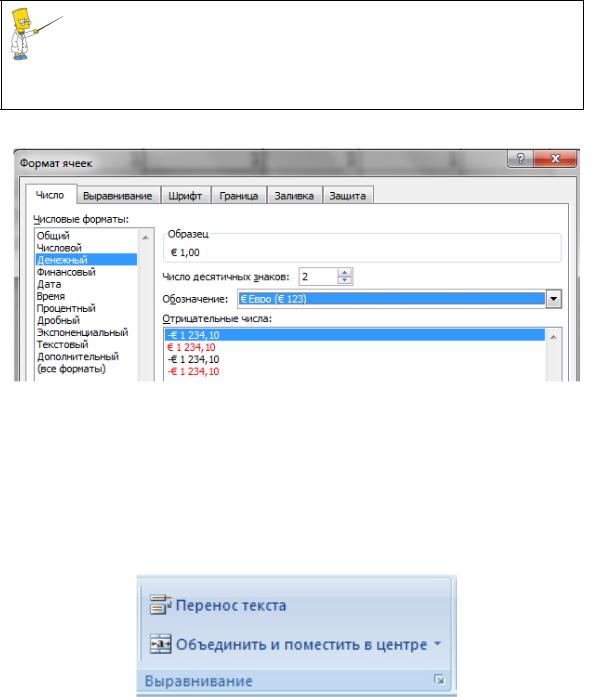The image size is (591, 697).
Task: Click the professor cartoon image
Action: (x=36, y=35)
